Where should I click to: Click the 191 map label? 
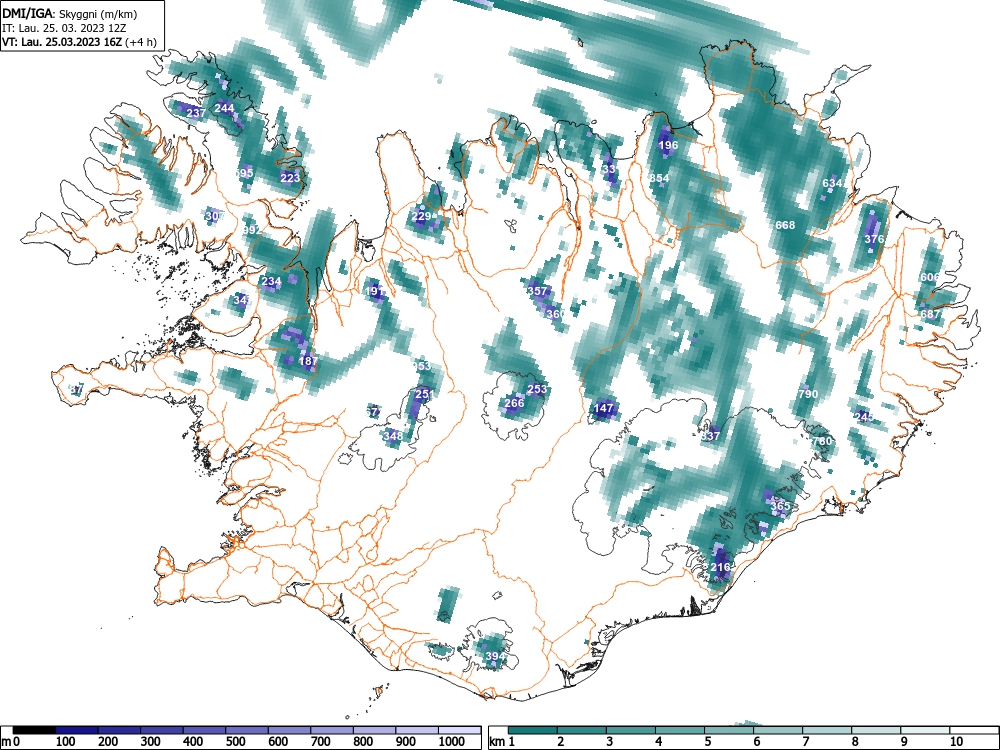[x=375, y=291]
